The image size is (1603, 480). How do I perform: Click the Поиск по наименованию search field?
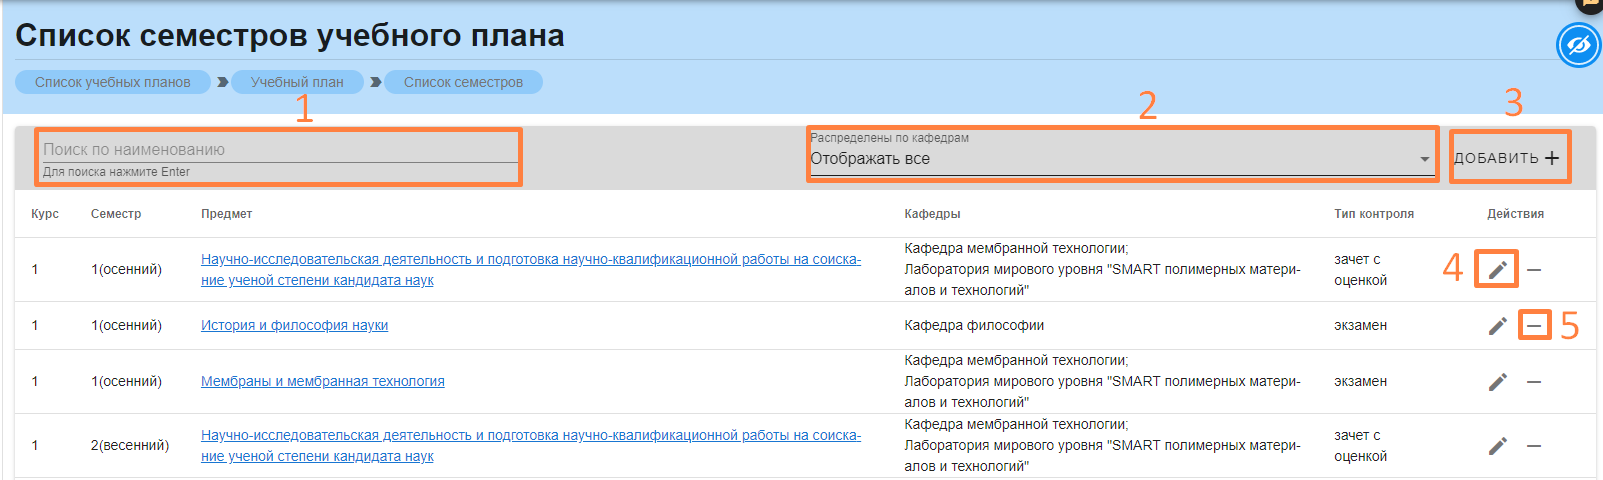(x=278, y=149)
